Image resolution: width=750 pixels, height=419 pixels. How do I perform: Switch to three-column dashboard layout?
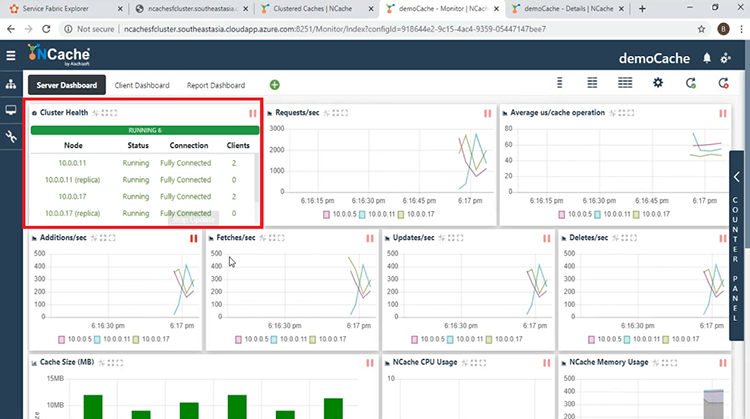pos(625,83)
